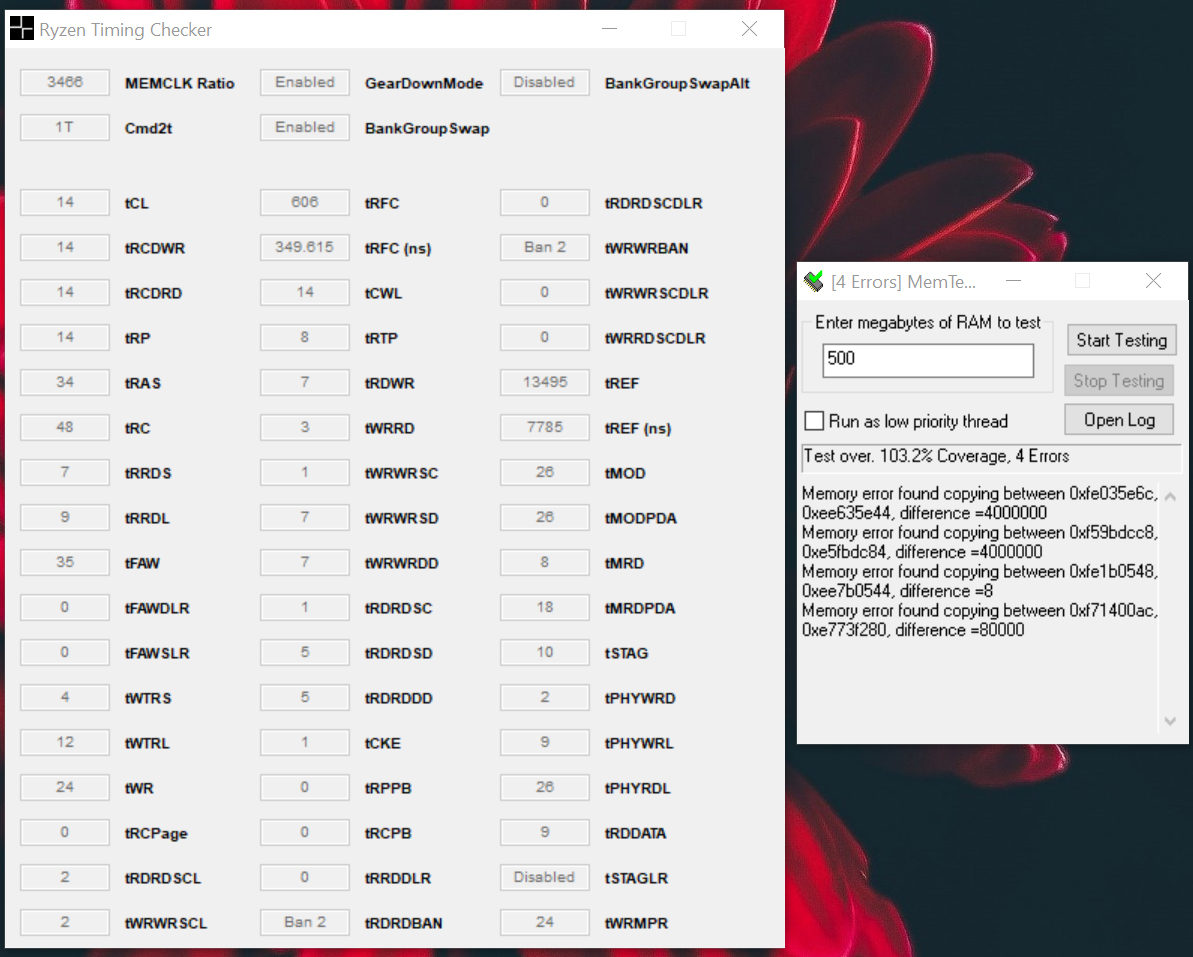Click the tCWL value field
The image size is (1193, 957).
304,292
